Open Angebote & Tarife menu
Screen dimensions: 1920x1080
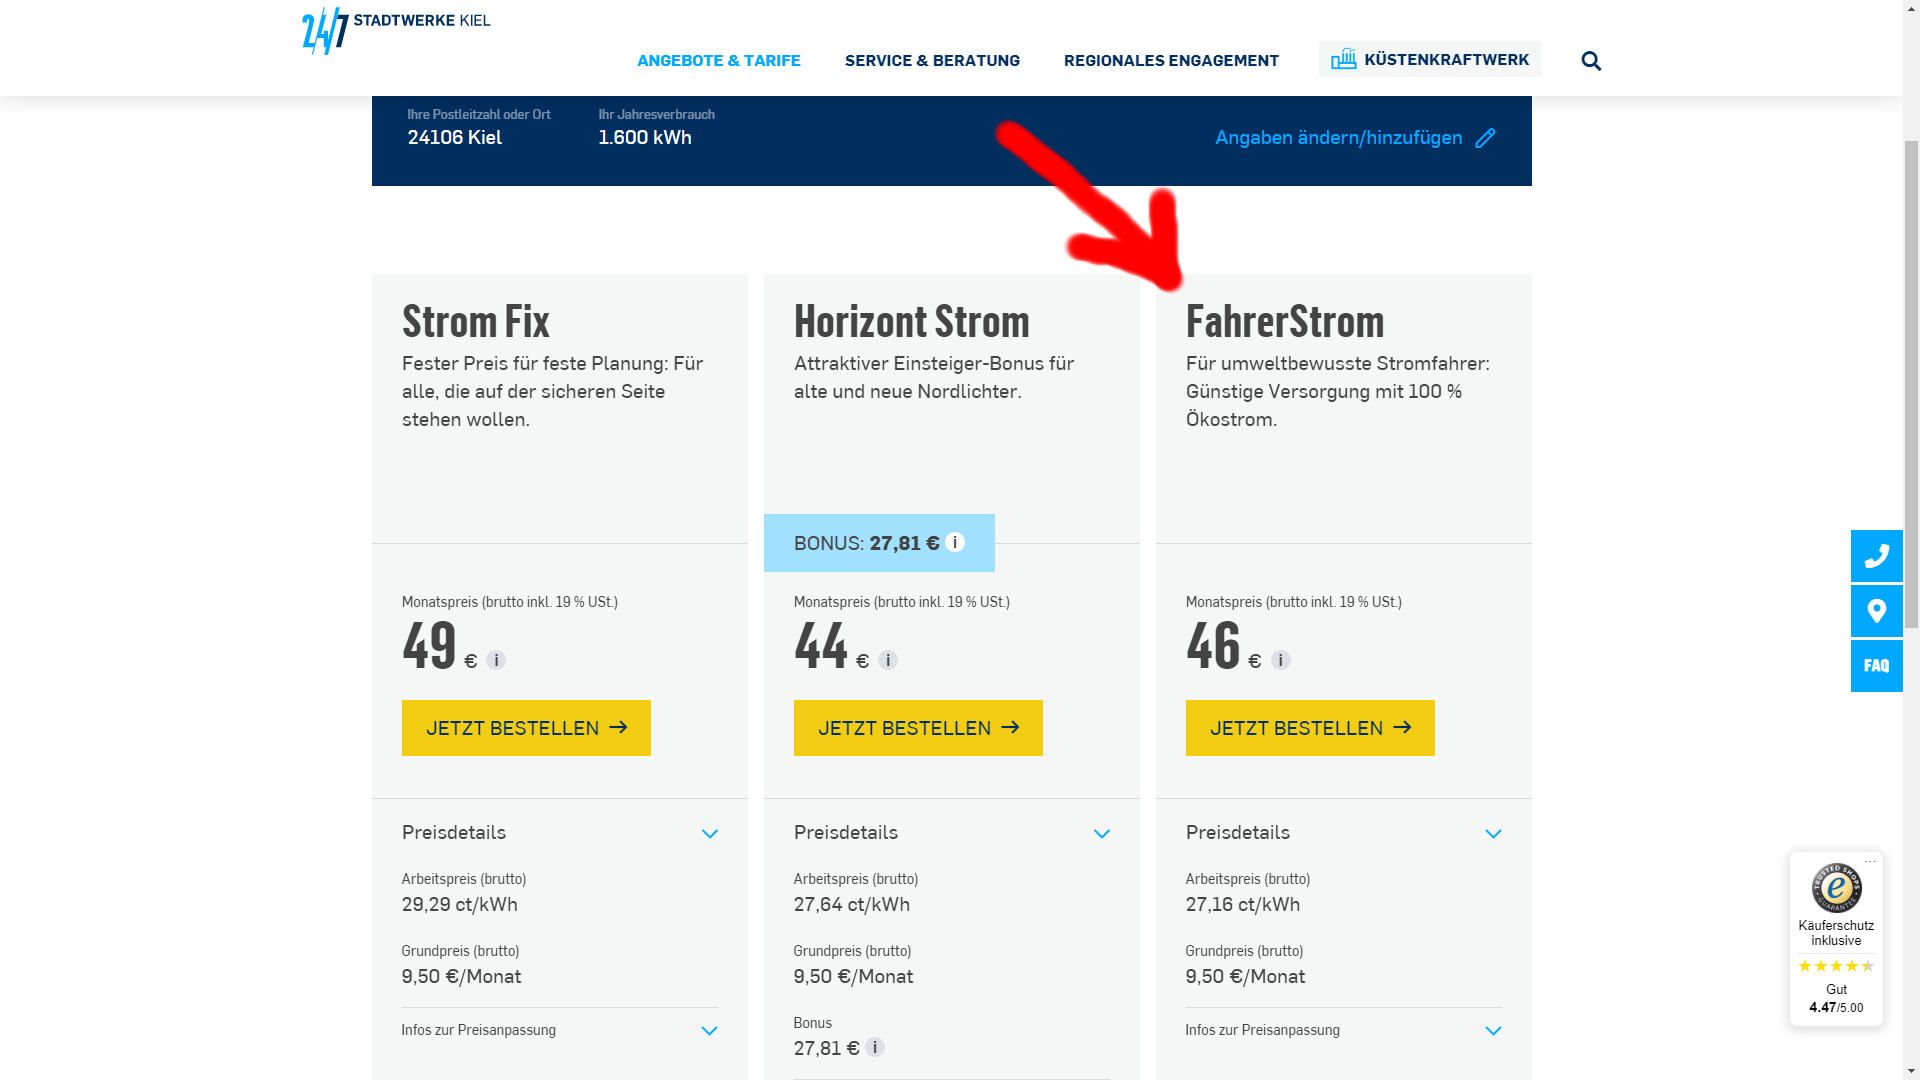pyautogui.click(x=718, y=60)
